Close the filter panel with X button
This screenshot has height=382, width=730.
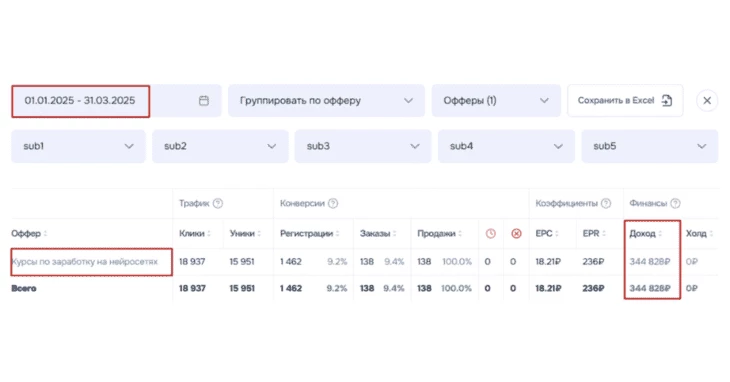tap(707, 101)
